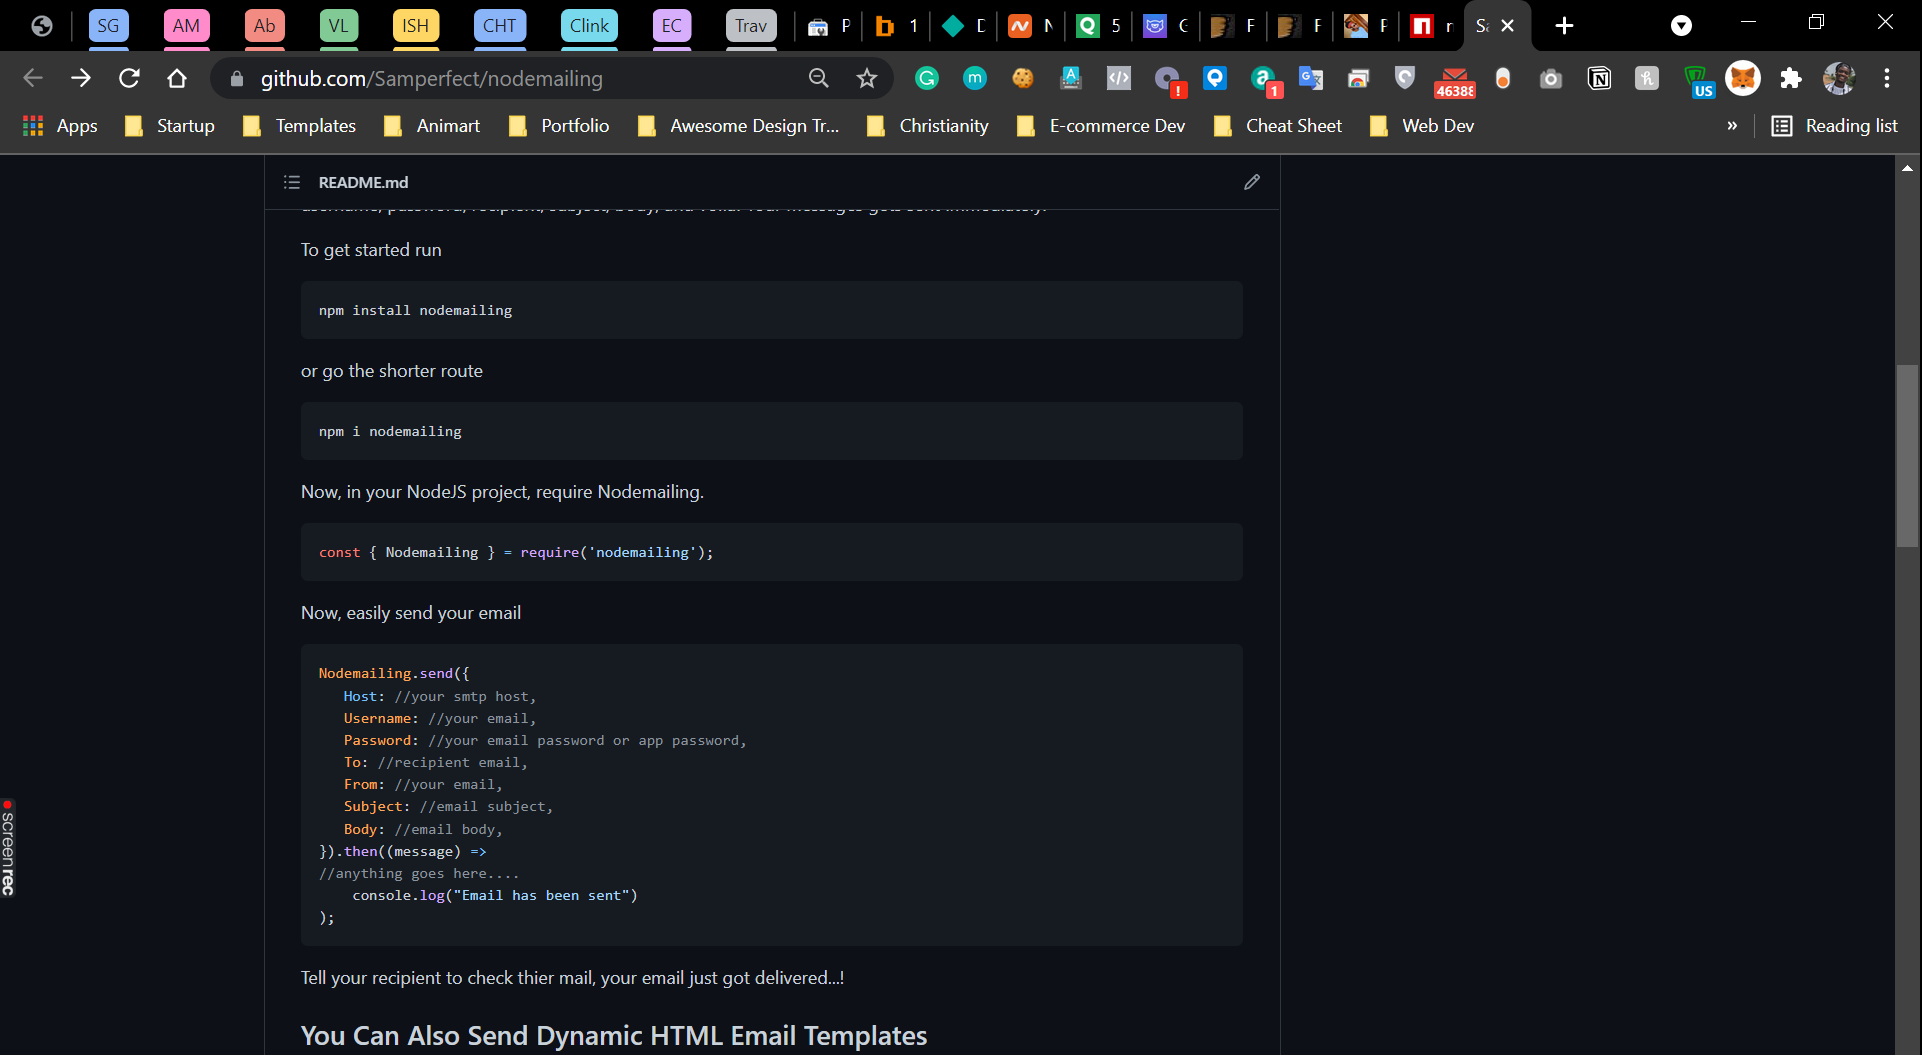
Task: Open Chrome three-dot menu
Action: point(1887,78)
